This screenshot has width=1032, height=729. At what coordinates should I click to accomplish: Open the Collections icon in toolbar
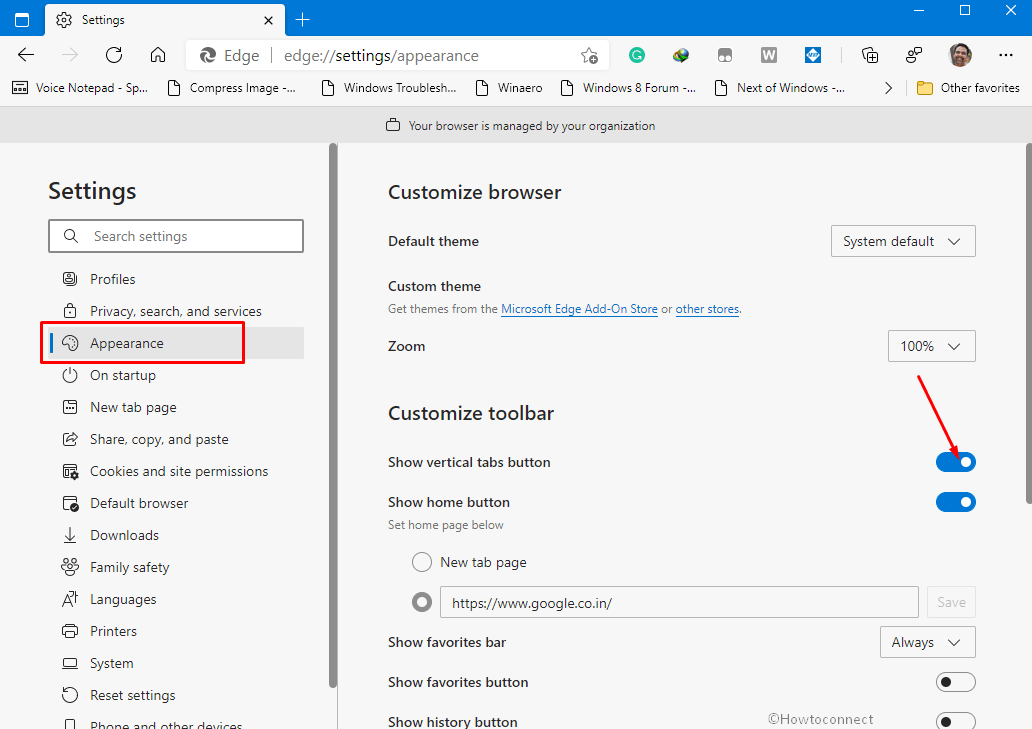(x=870, y=55)
